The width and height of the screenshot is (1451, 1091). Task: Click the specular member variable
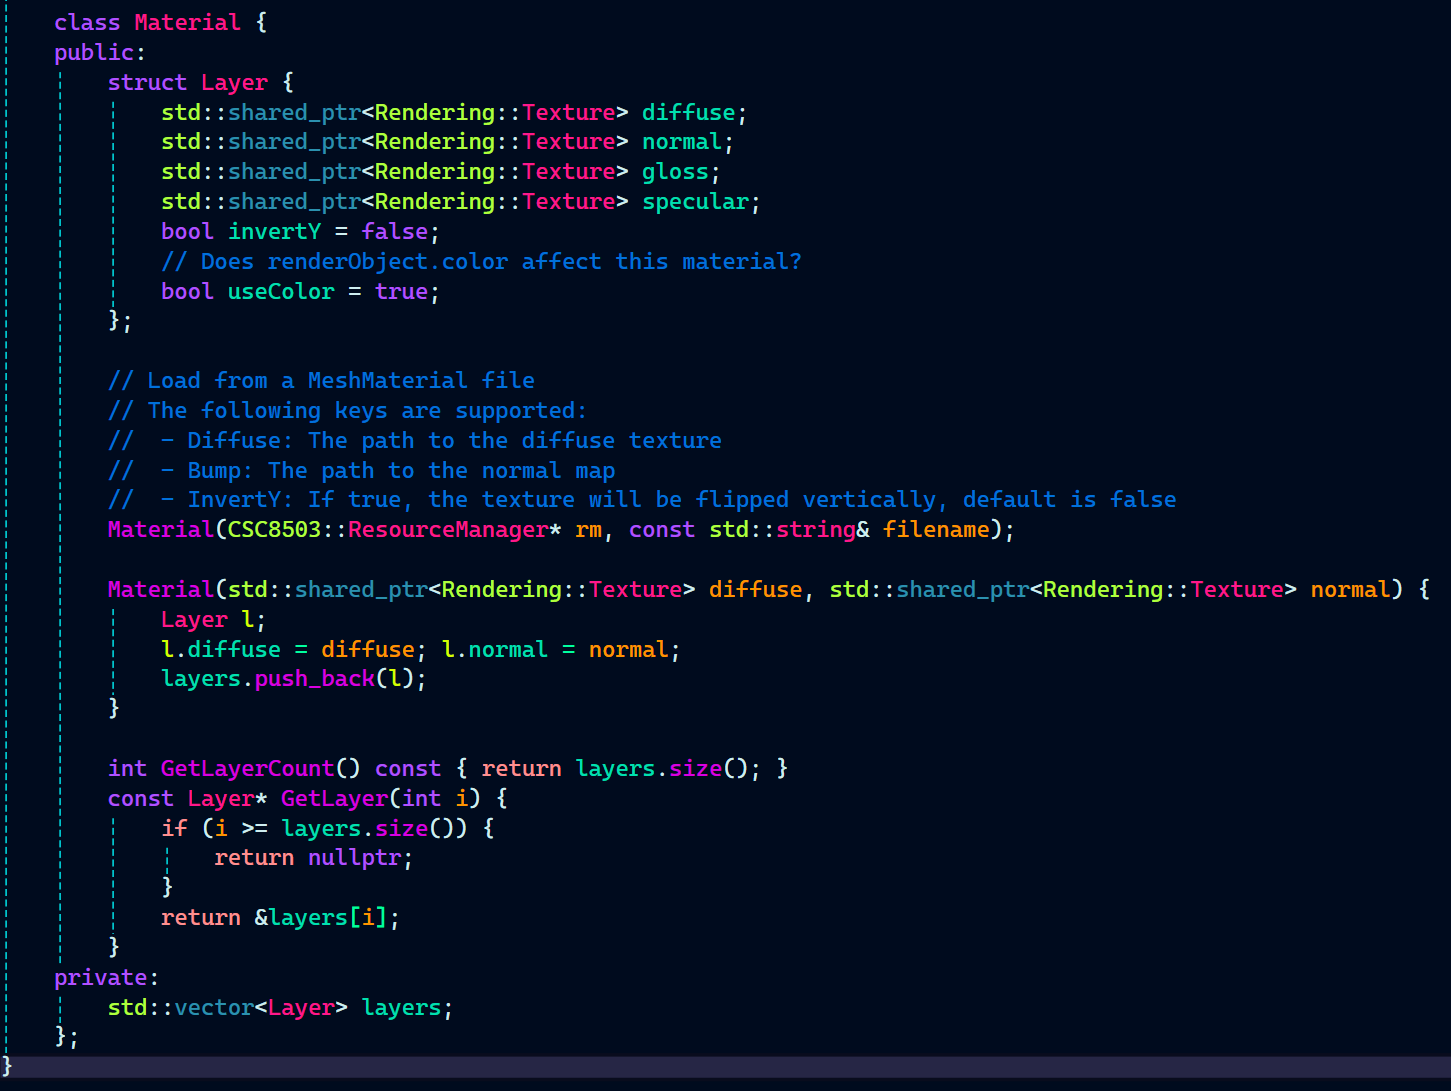click(695, 202)
